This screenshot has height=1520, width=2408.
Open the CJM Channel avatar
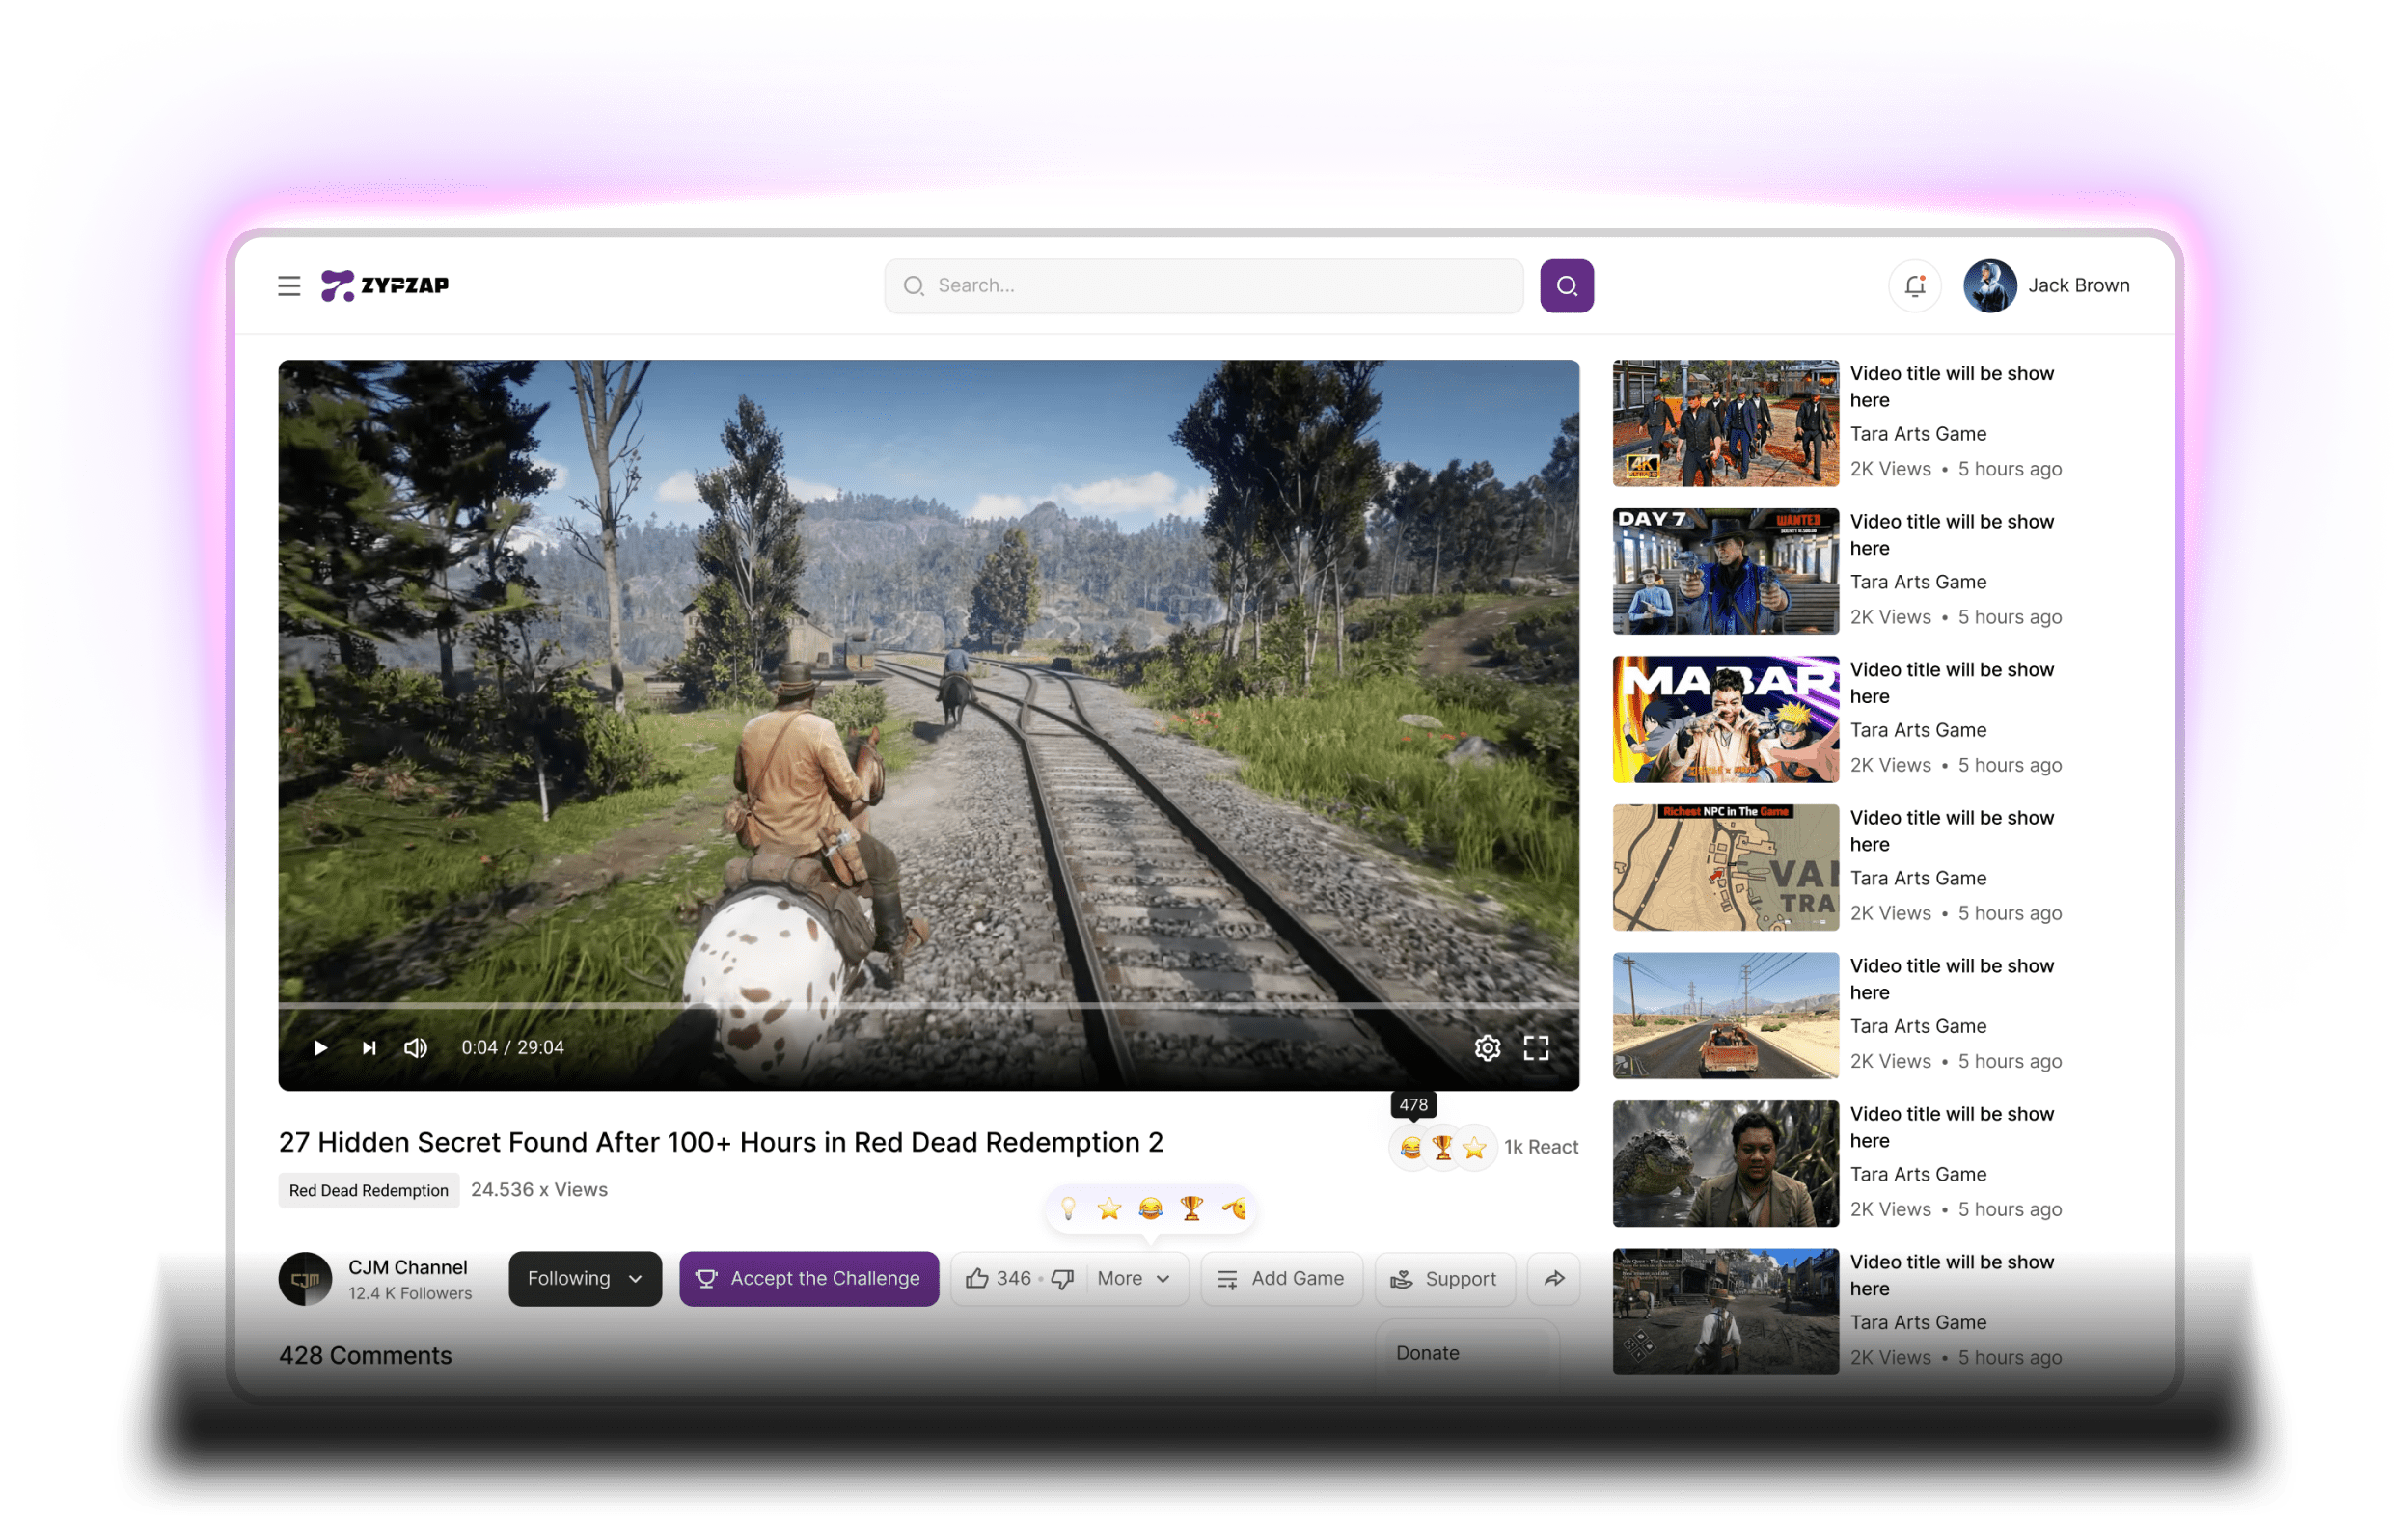[305, 1279]
